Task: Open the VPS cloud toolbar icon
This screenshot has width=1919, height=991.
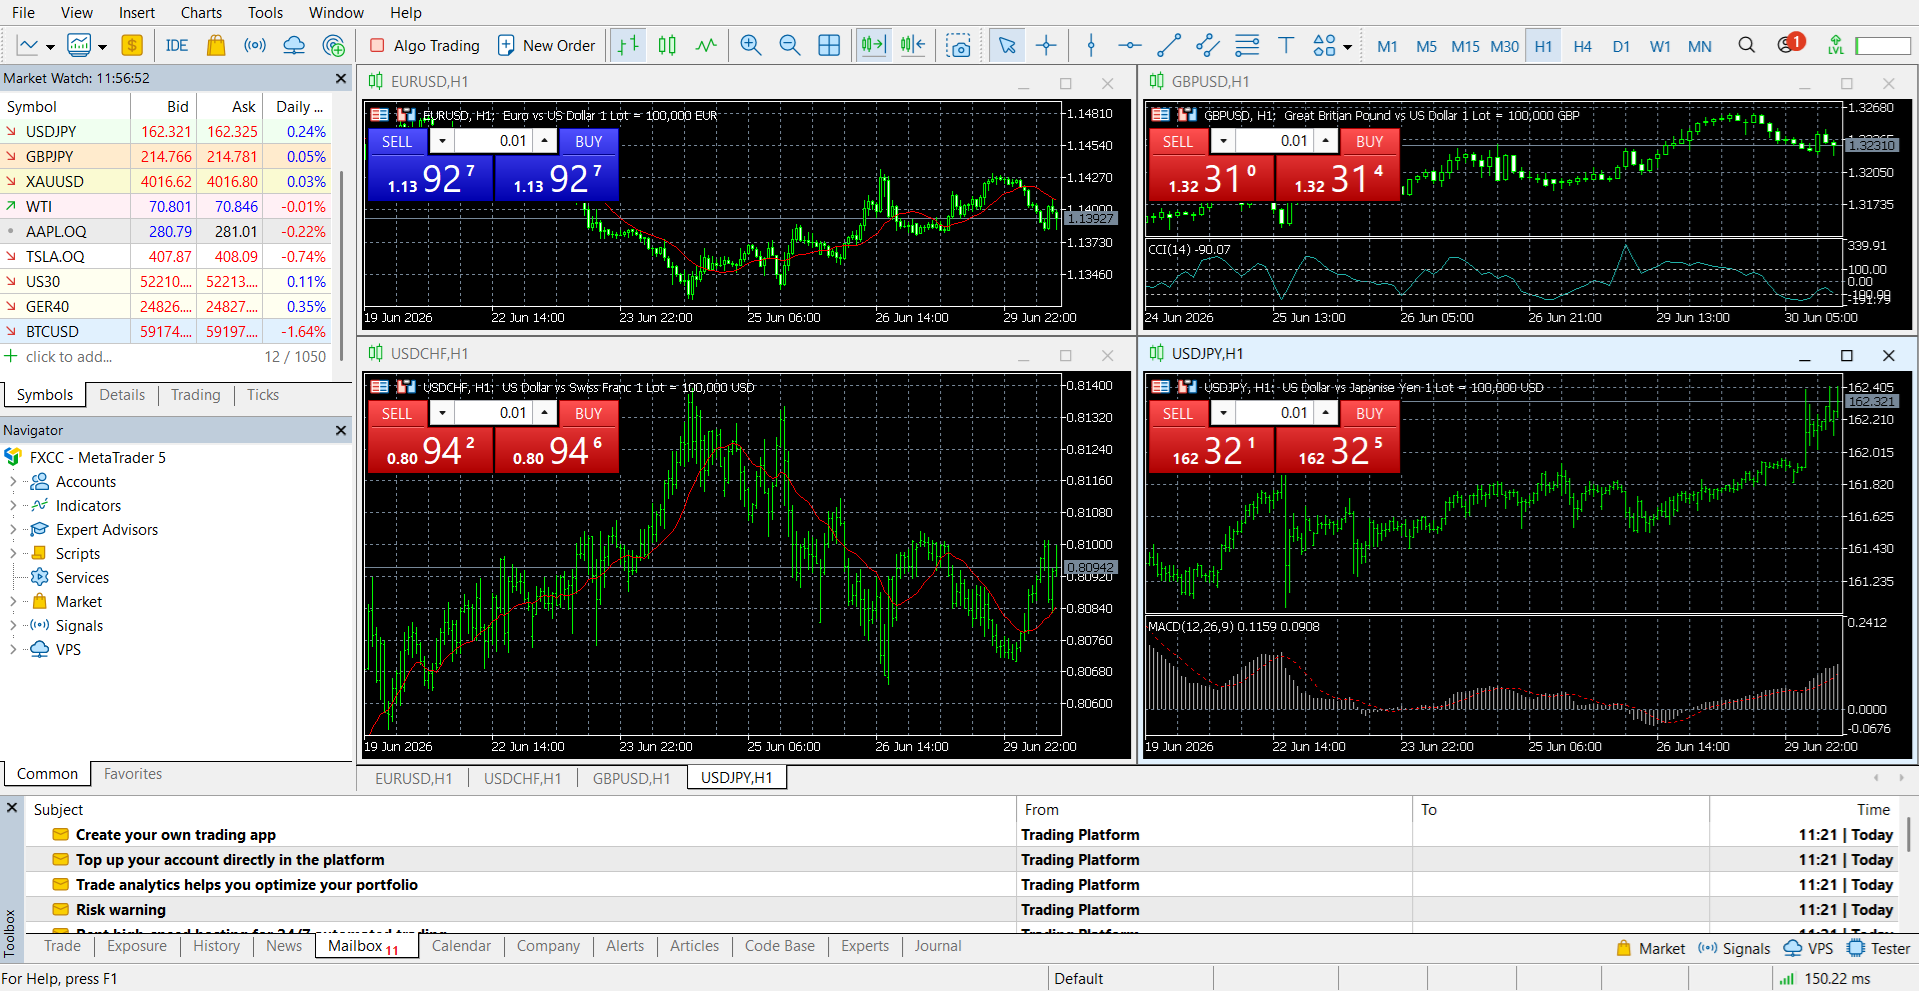Action: coord(294,45)
